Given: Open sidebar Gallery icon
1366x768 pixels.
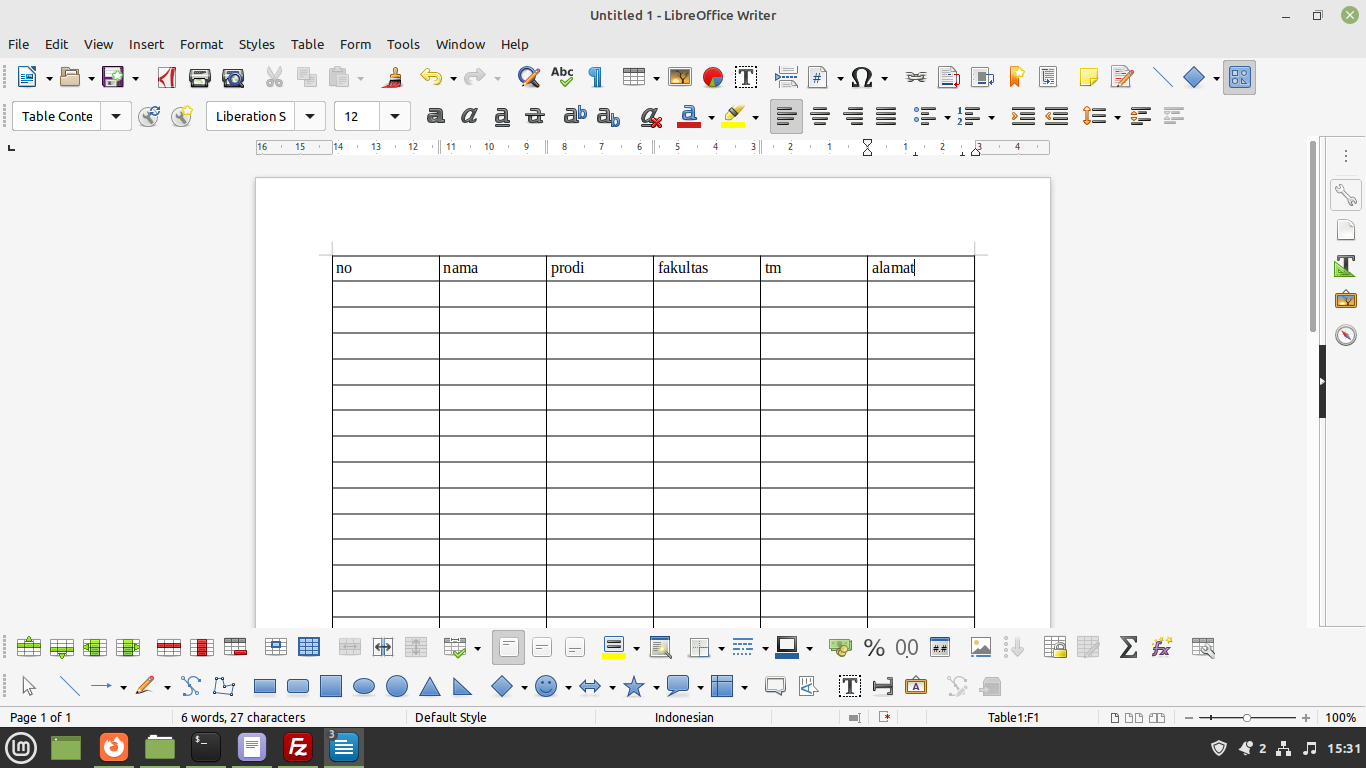Looking at the screenshot, I should click(1346, 300).
